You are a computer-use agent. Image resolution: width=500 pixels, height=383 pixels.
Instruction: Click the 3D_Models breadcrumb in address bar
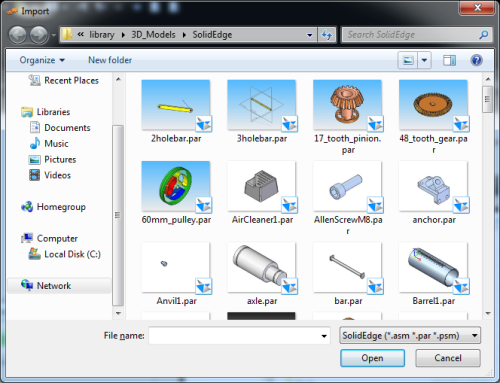pos(153,35)
